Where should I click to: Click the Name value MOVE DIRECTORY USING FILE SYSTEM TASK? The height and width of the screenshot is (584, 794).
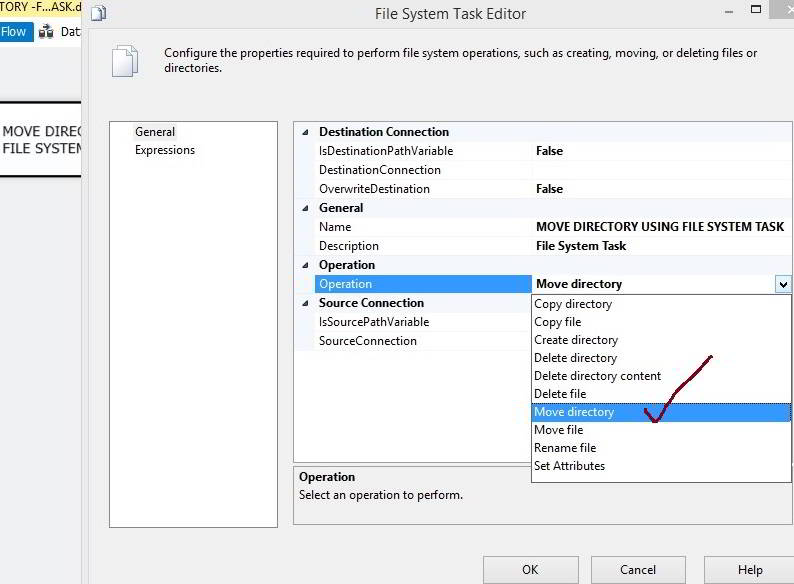pos(660,227)
